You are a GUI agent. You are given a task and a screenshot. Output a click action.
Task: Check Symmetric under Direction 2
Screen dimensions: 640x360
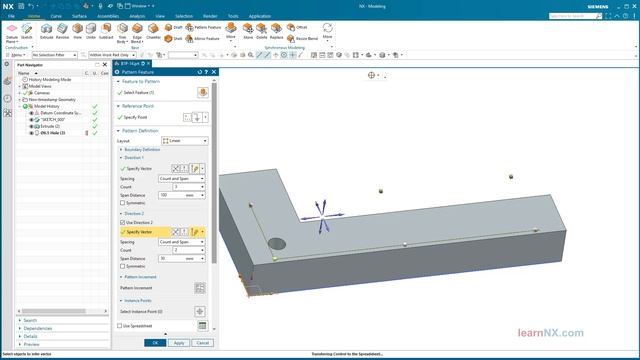click(122, 266)
